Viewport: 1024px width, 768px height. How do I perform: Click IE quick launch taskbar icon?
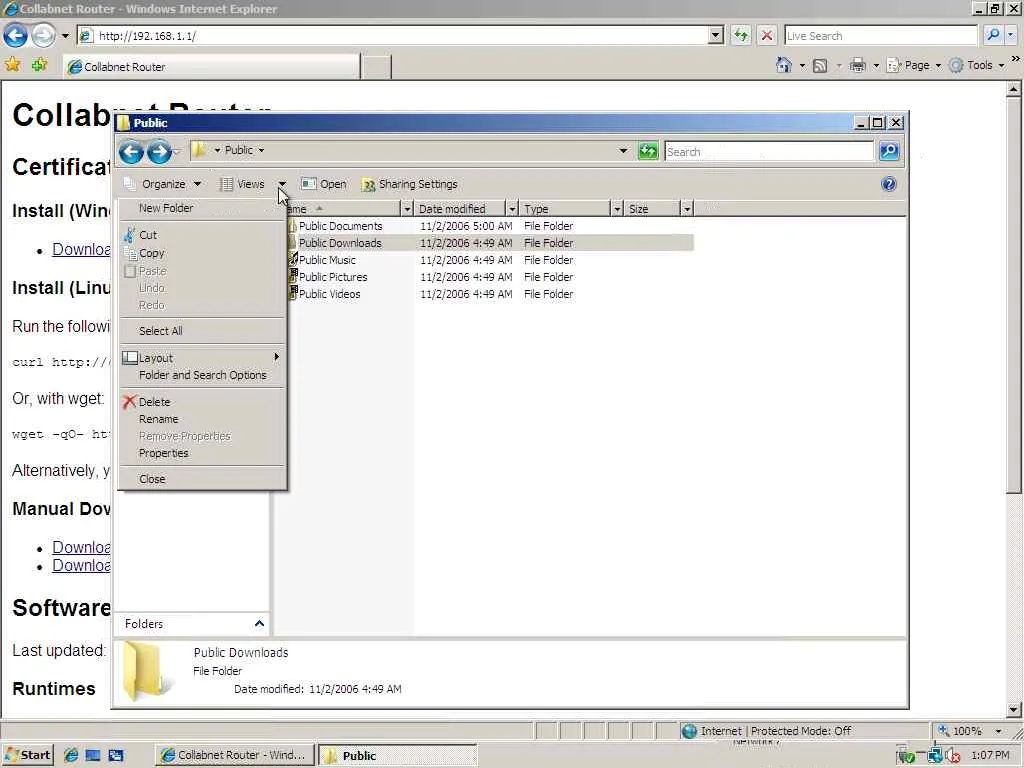[x=71, y=756]
